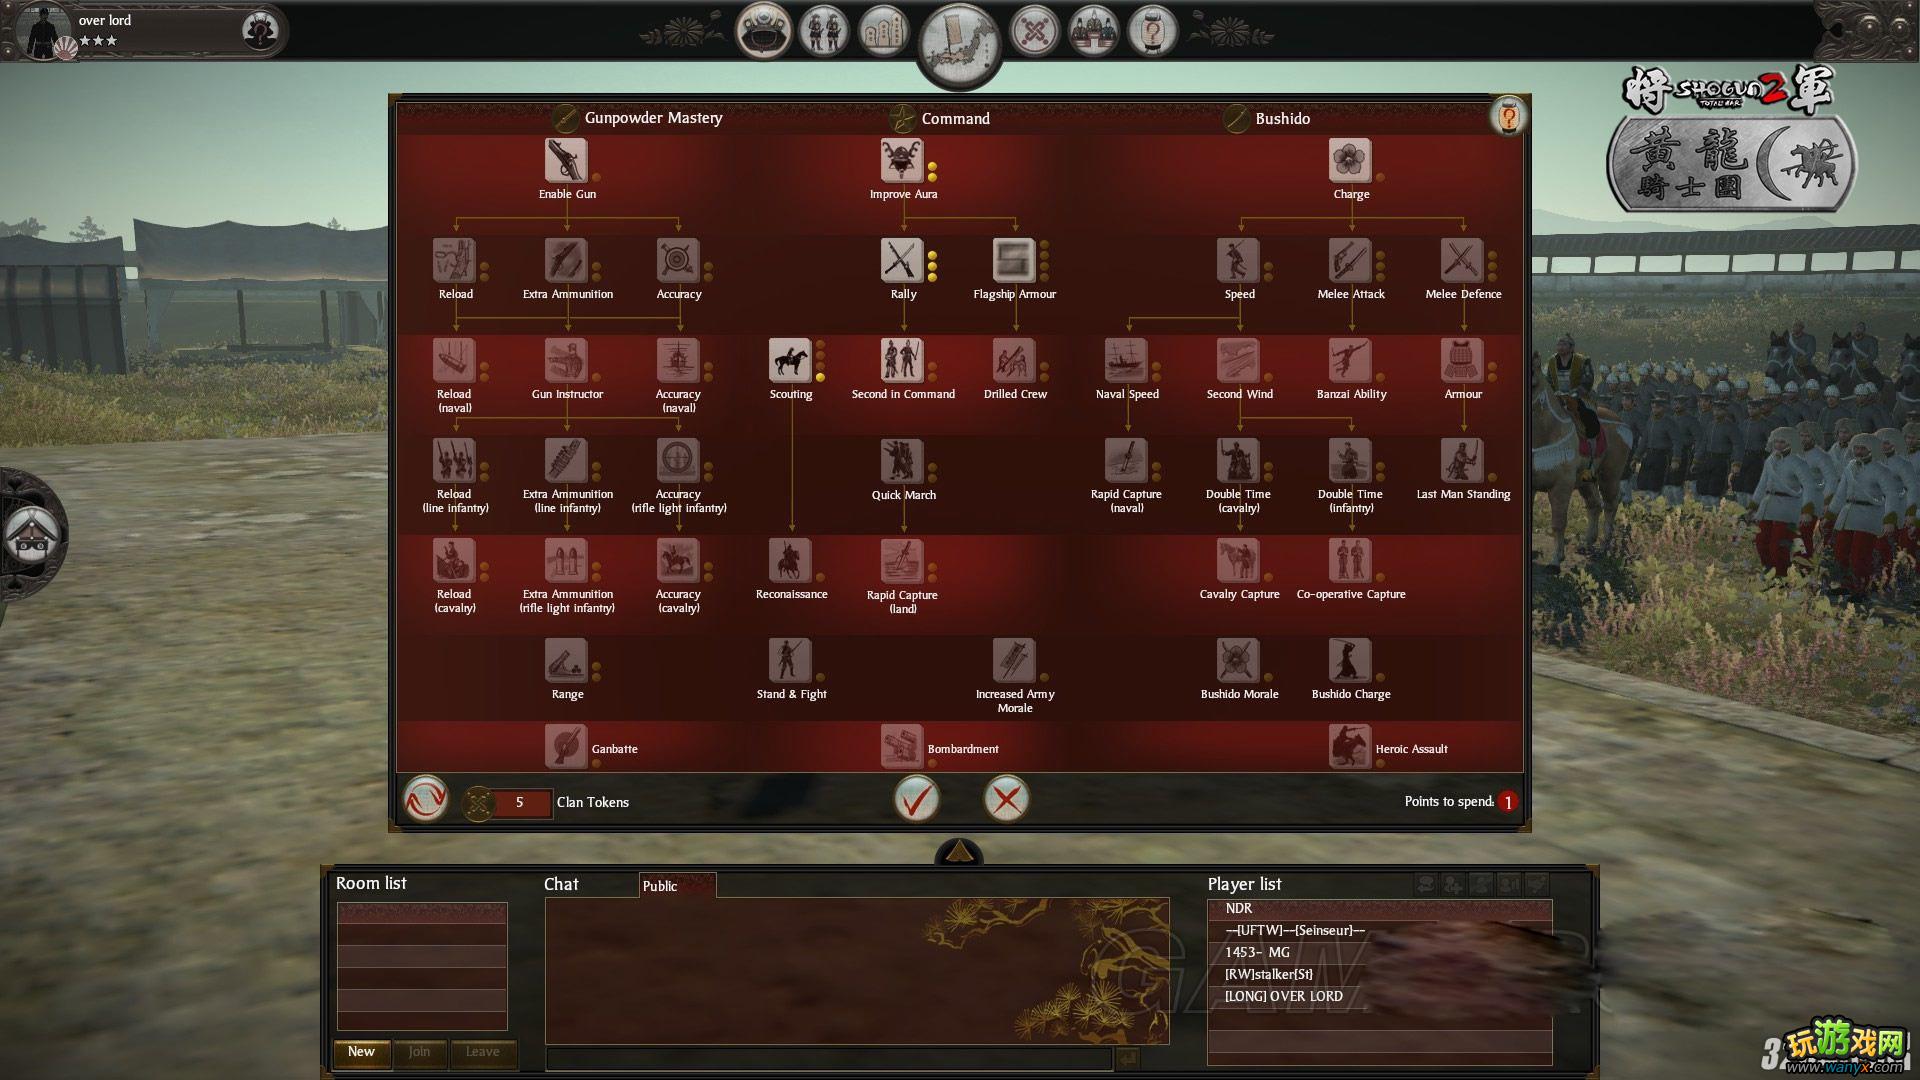Open the side panel tab on left edge
The image size is (1920, 1080).
coord(30,535)
